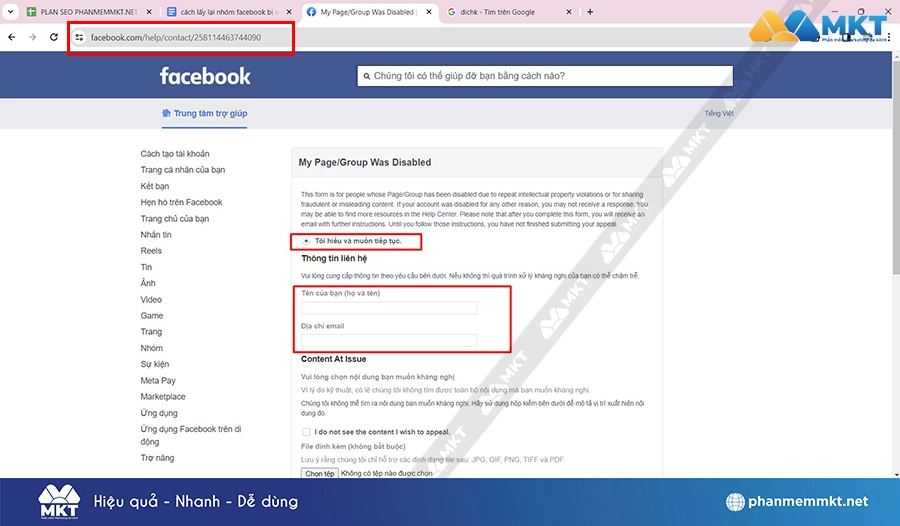Click the browser forward arrow

point(33,37)
